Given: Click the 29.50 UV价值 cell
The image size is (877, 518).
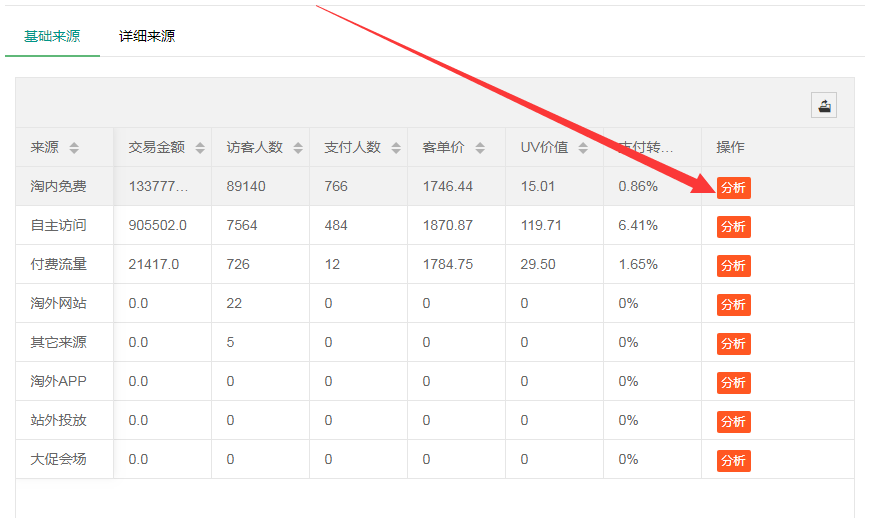Looking at the screenshot, I should [554, 264].
